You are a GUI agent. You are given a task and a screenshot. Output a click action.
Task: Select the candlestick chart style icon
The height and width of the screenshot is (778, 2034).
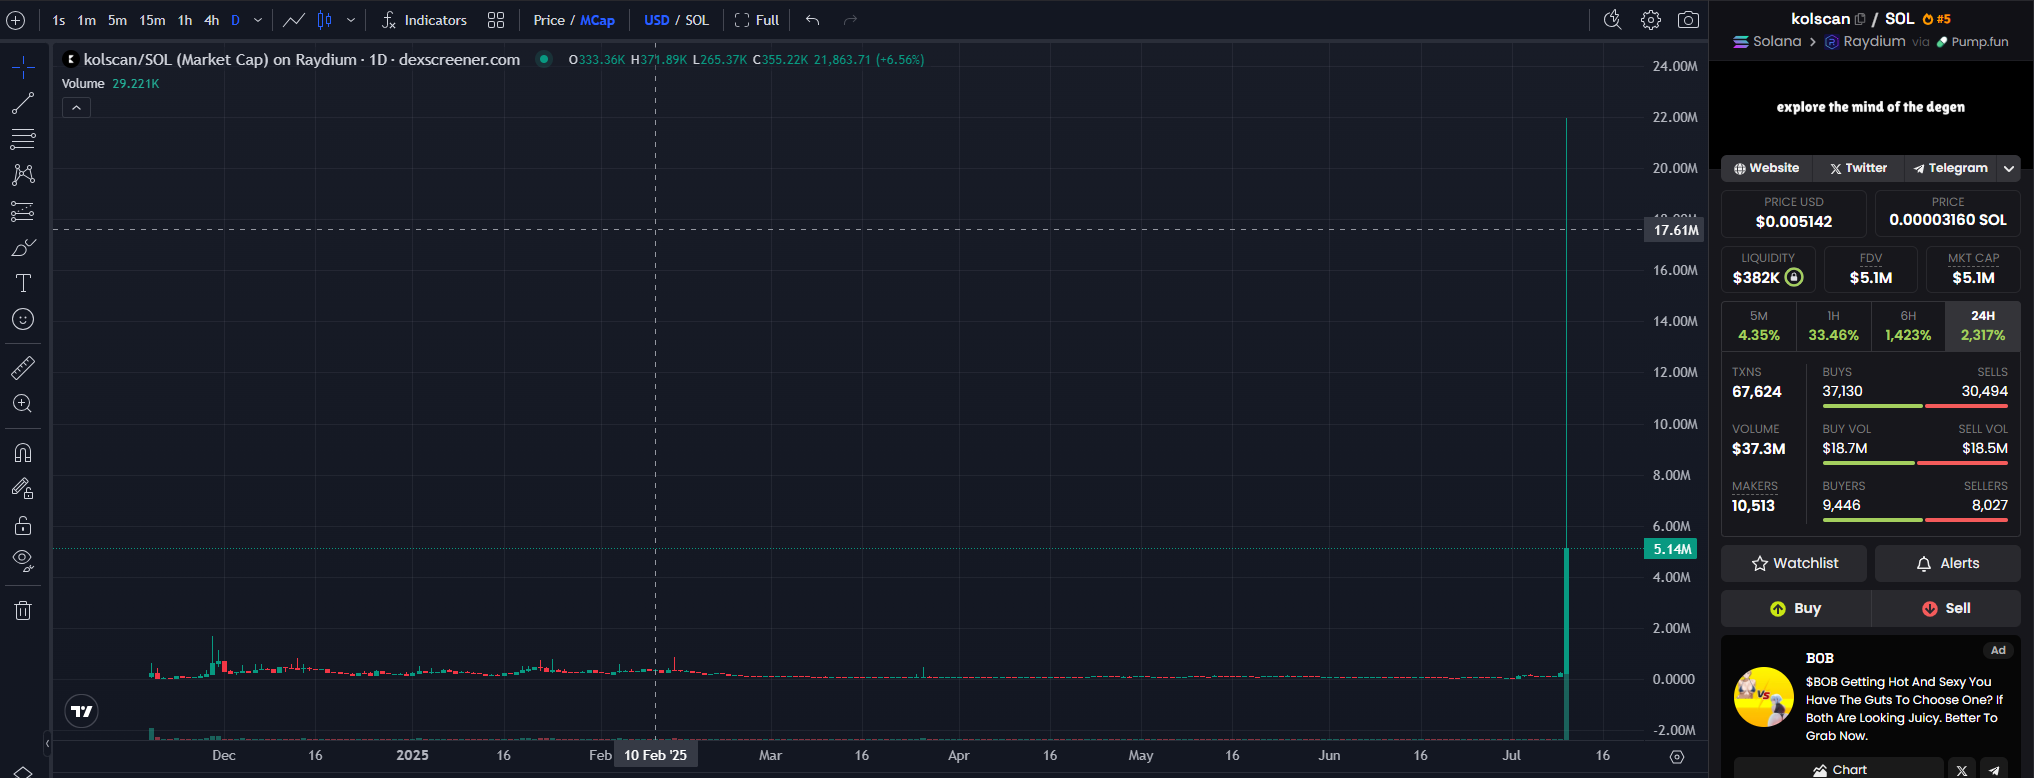(x=325, y=20)
